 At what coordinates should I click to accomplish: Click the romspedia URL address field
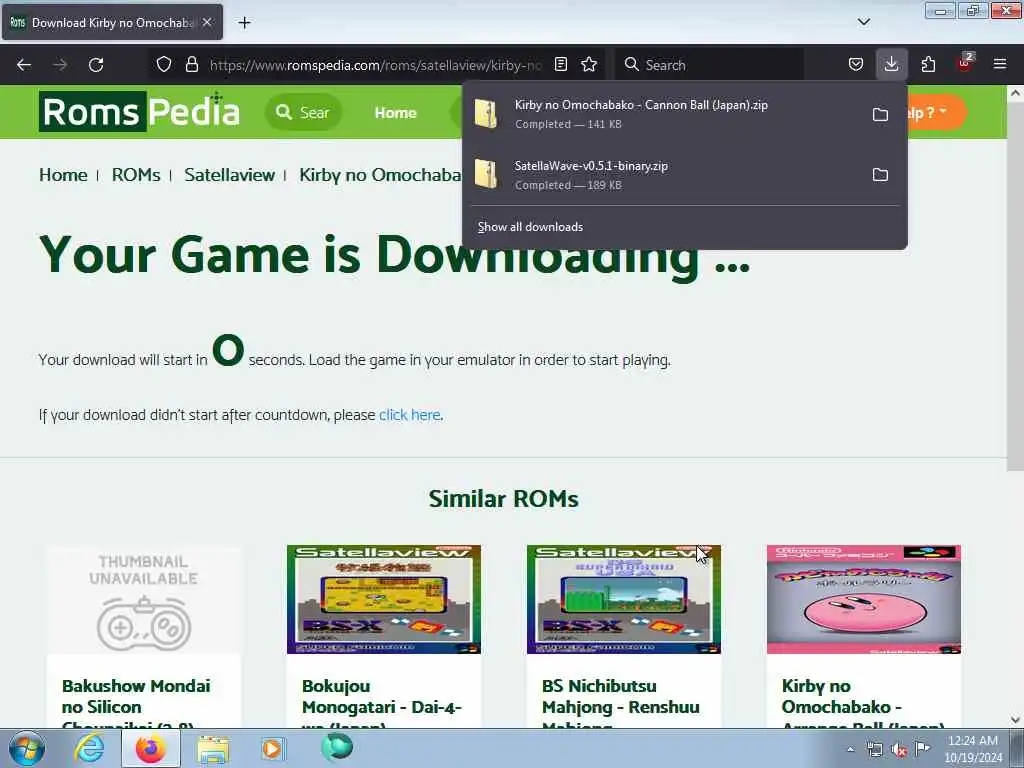[375, 65]
